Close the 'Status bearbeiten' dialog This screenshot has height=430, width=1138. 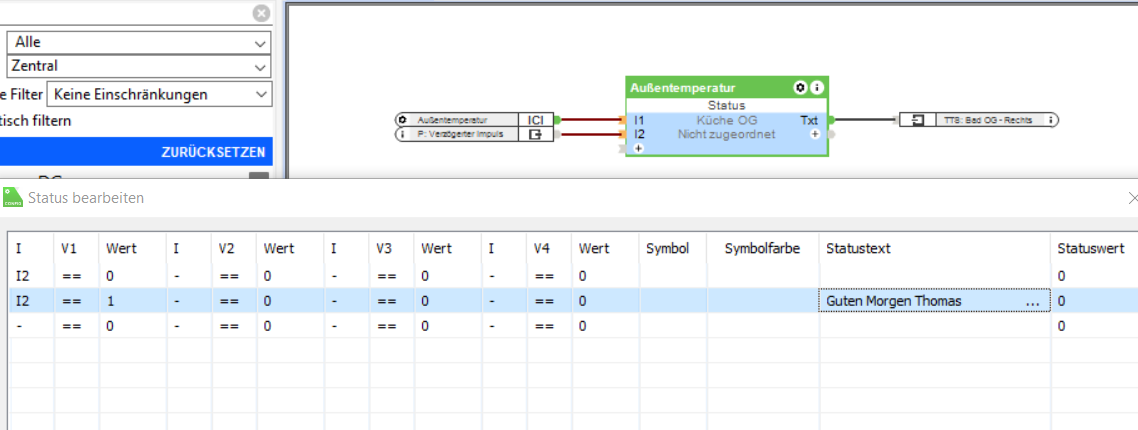click(1132, 198)
